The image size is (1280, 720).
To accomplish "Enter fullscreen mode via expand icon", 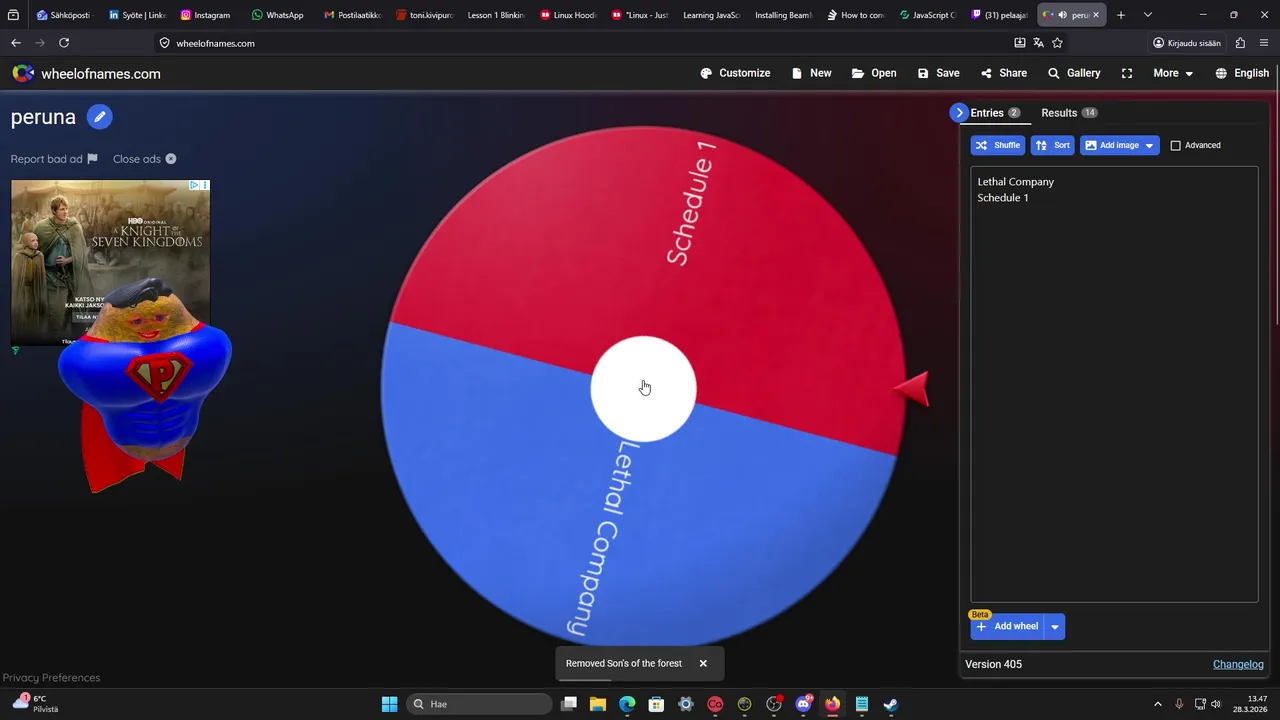I will click(x=1127, y=73).
